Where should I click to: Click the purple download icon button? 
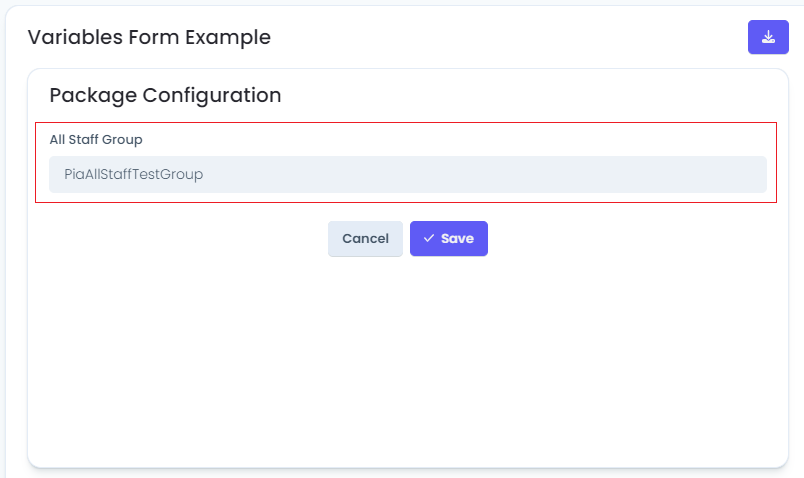tap(768, 37)
